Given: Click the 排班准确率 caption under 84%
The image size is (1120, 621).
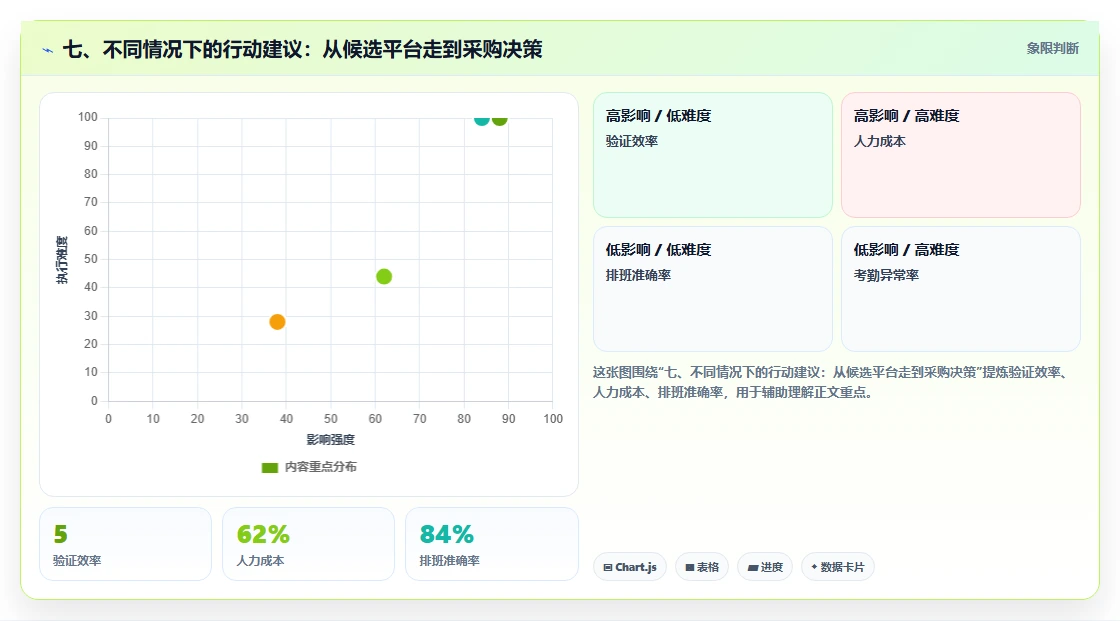Looking at the screenshot, I should 449,561.
